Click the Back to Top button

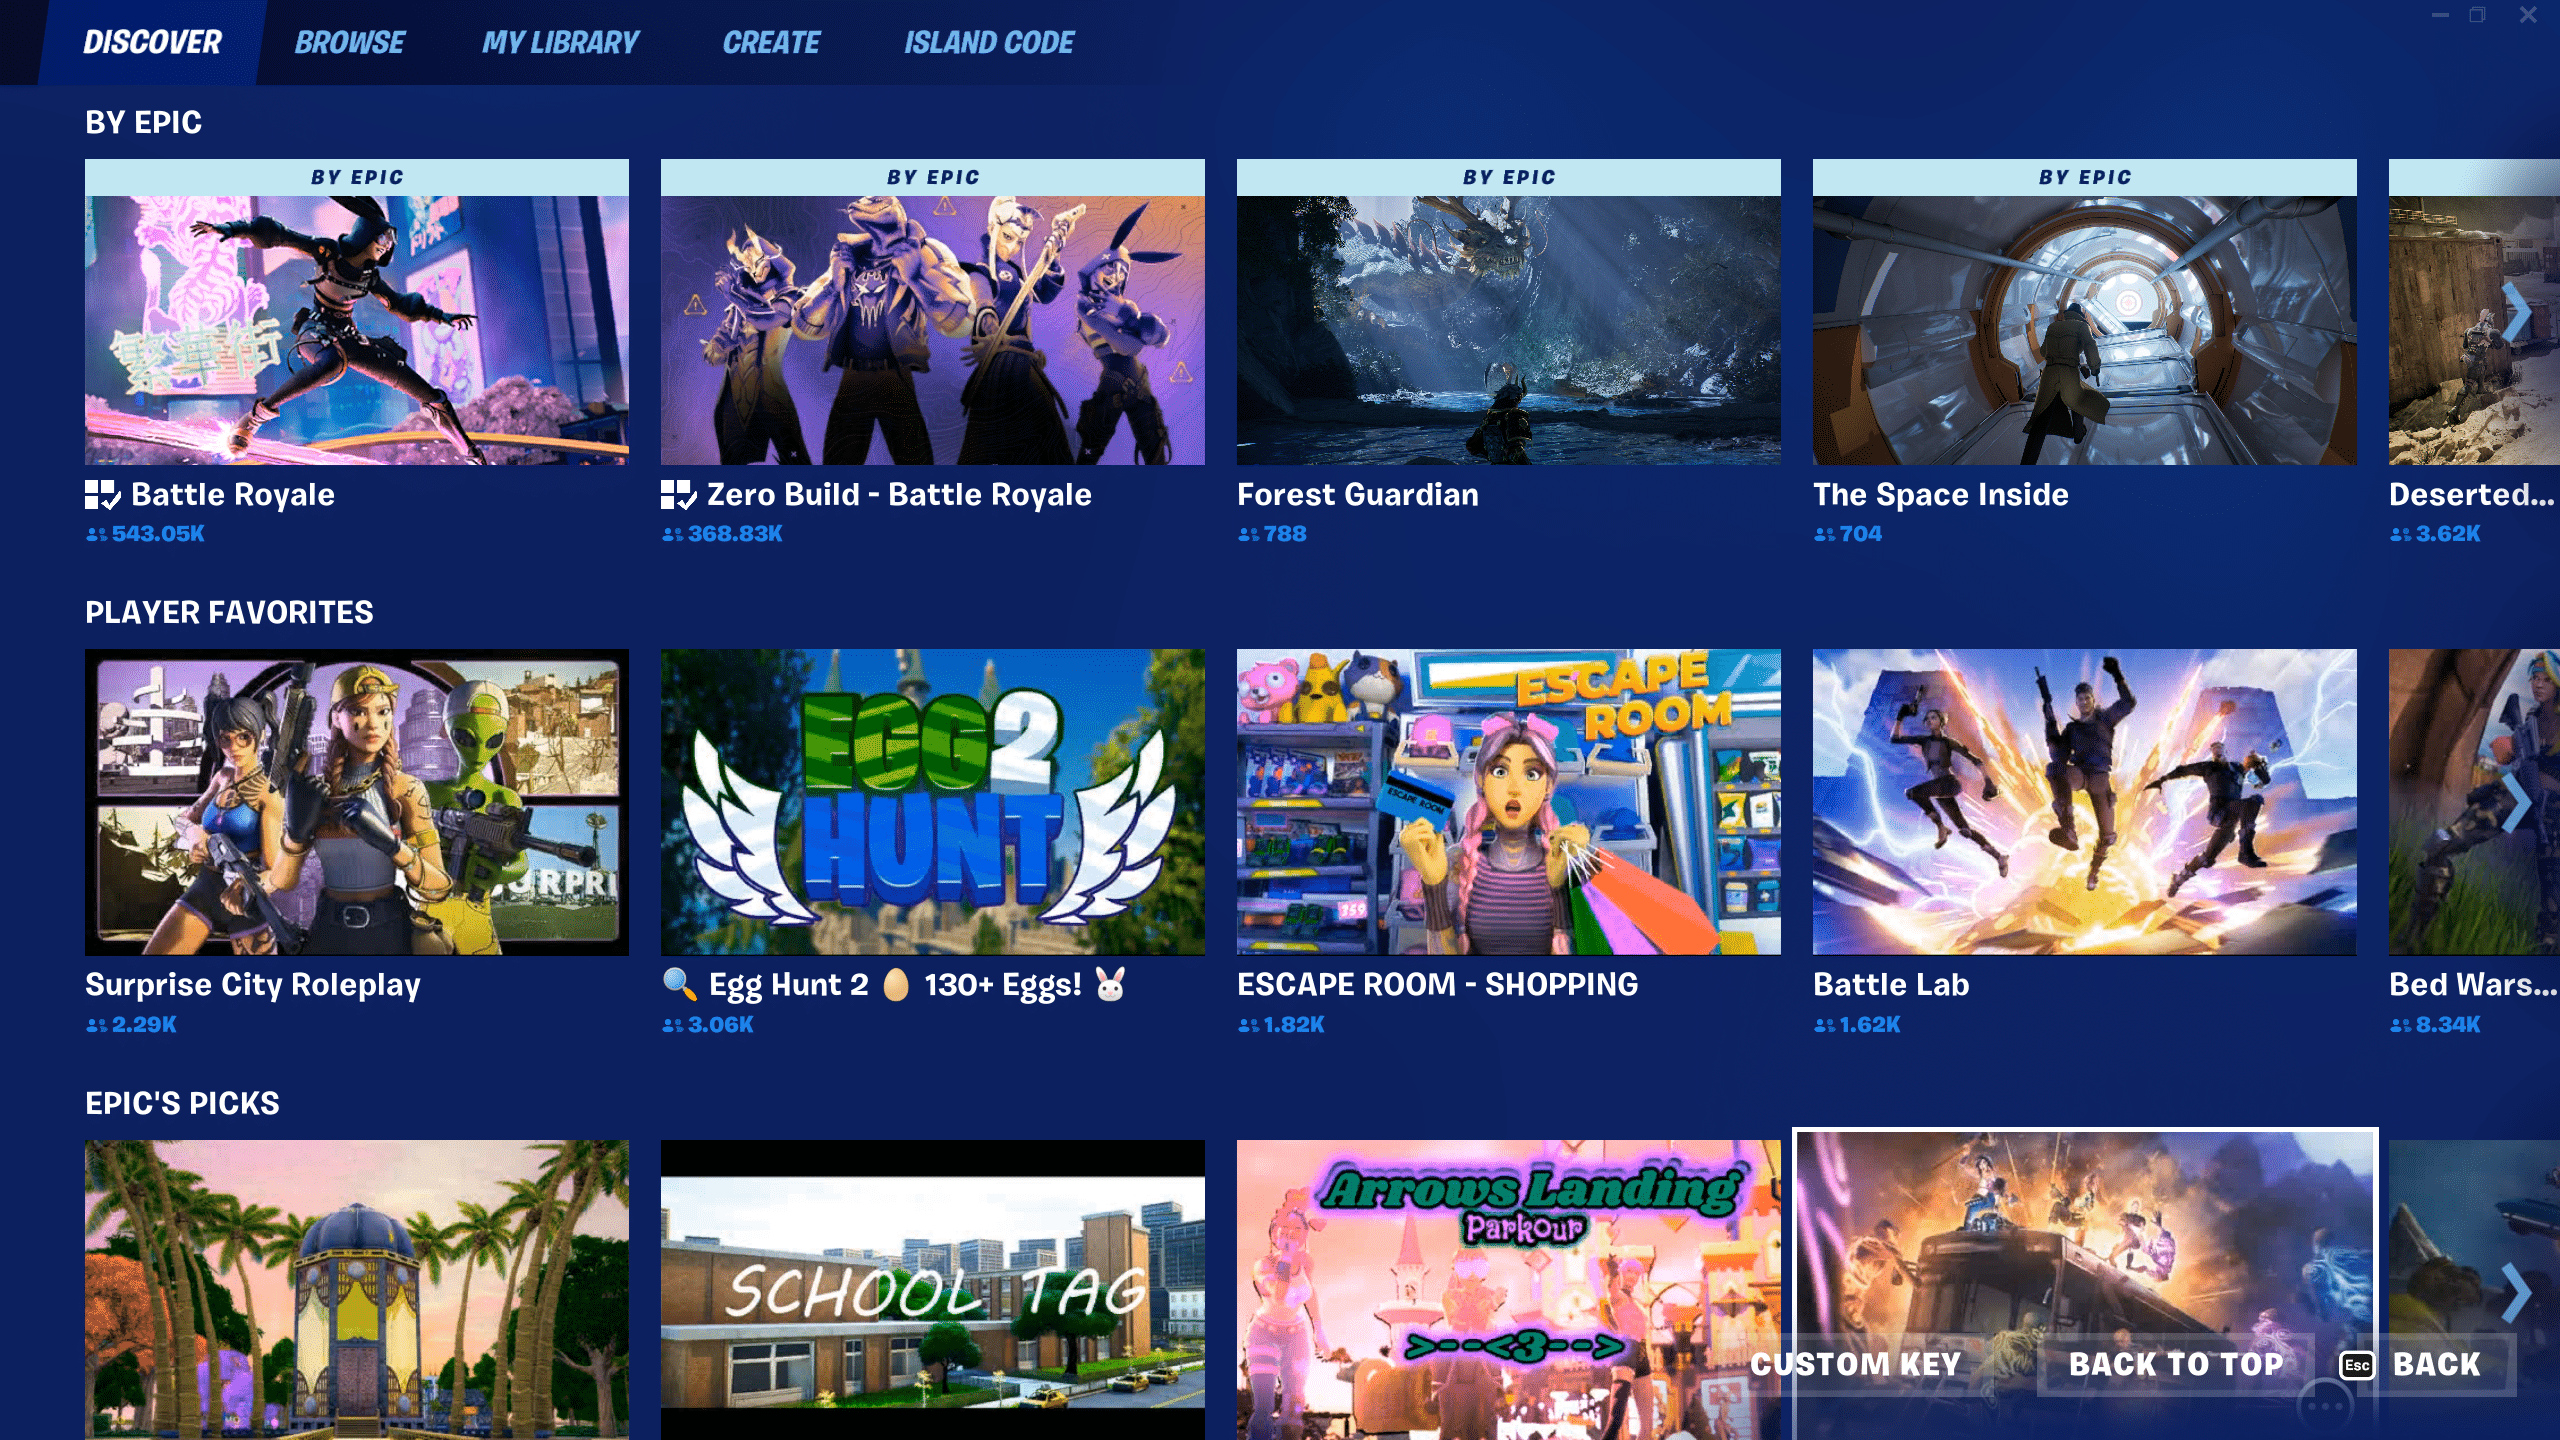coord(2176,1364)
